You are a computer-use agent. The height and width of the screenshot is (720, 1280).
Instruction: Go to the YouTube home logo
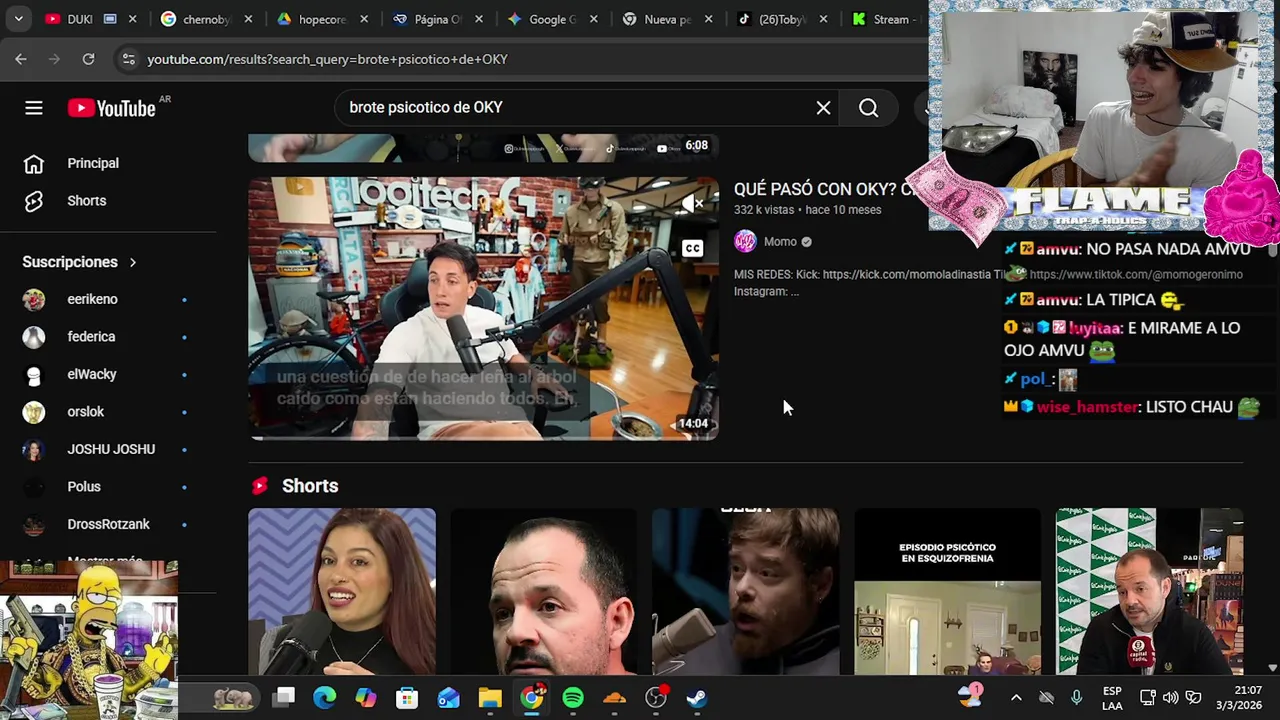click(x=112, y=108)
